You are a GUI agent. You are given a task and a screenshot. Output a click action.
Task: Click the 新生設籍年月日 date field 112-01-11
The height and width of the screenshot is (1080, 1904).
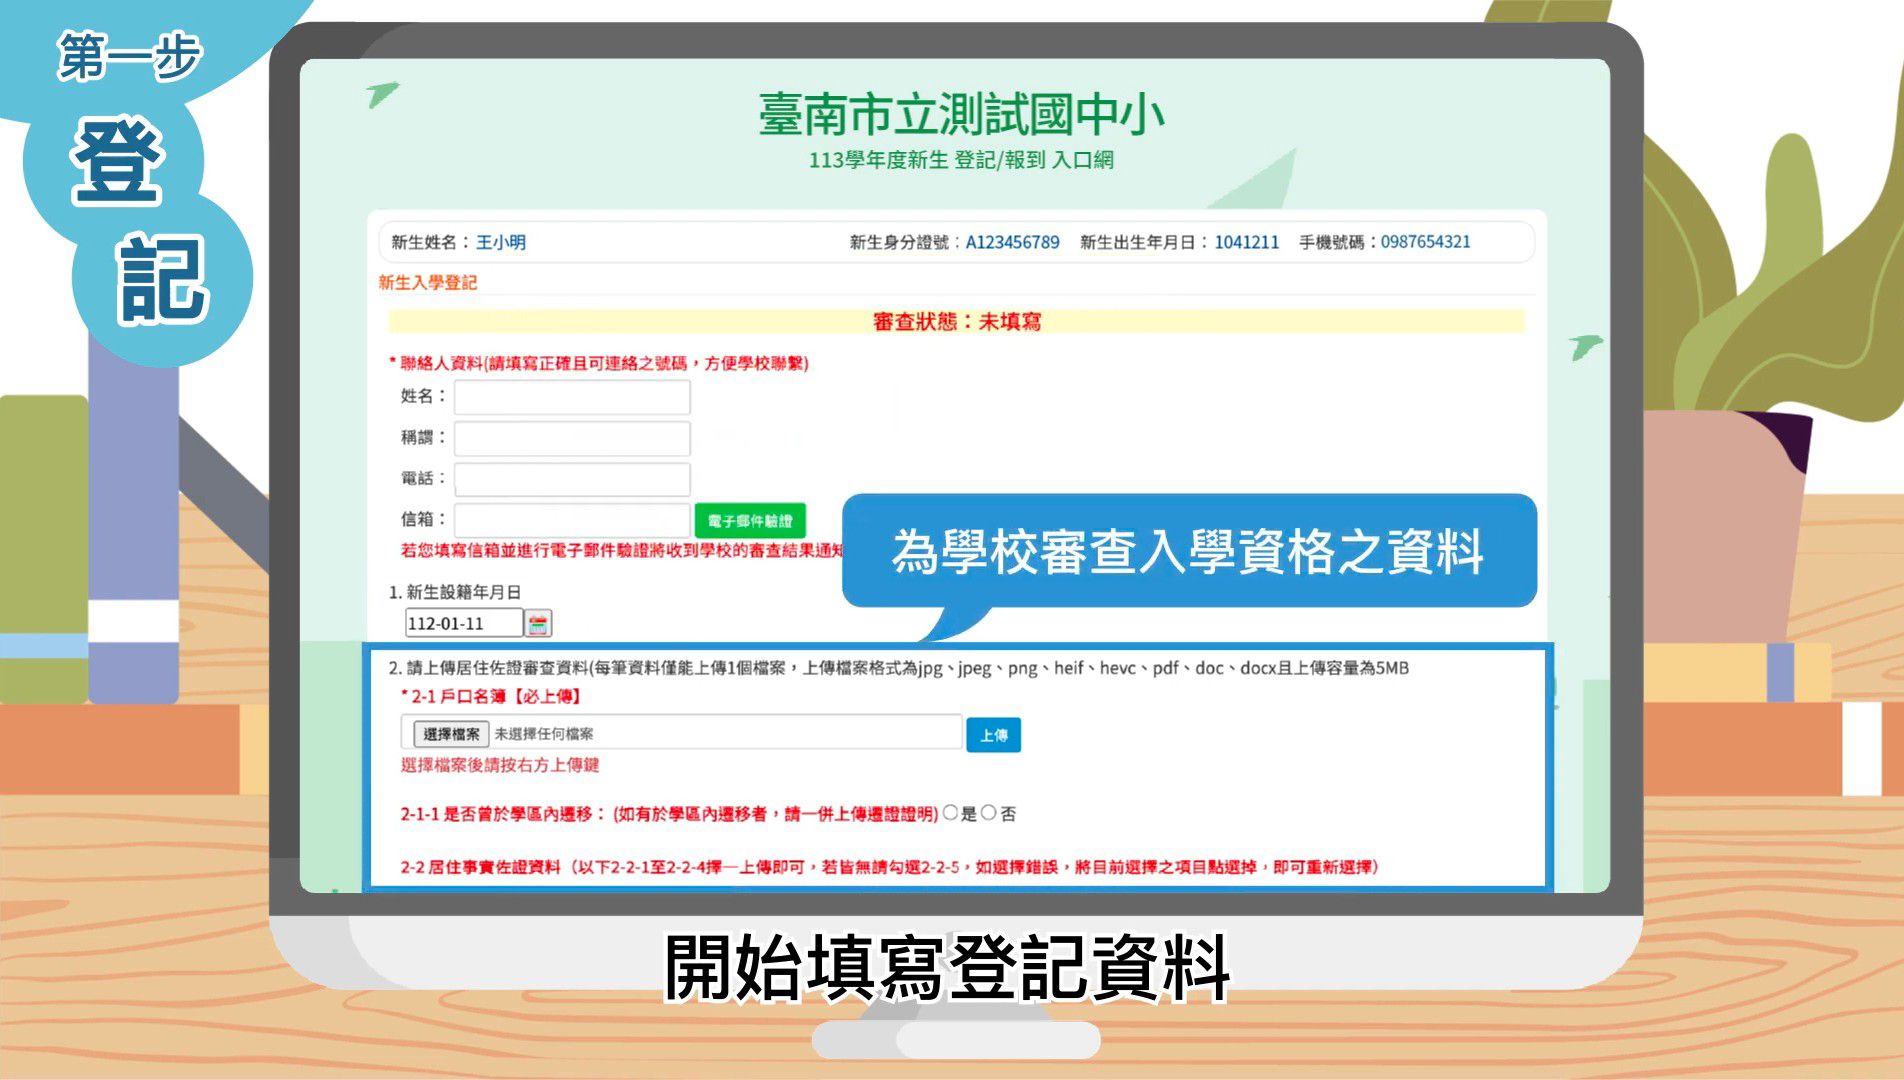tap(463, 623)
